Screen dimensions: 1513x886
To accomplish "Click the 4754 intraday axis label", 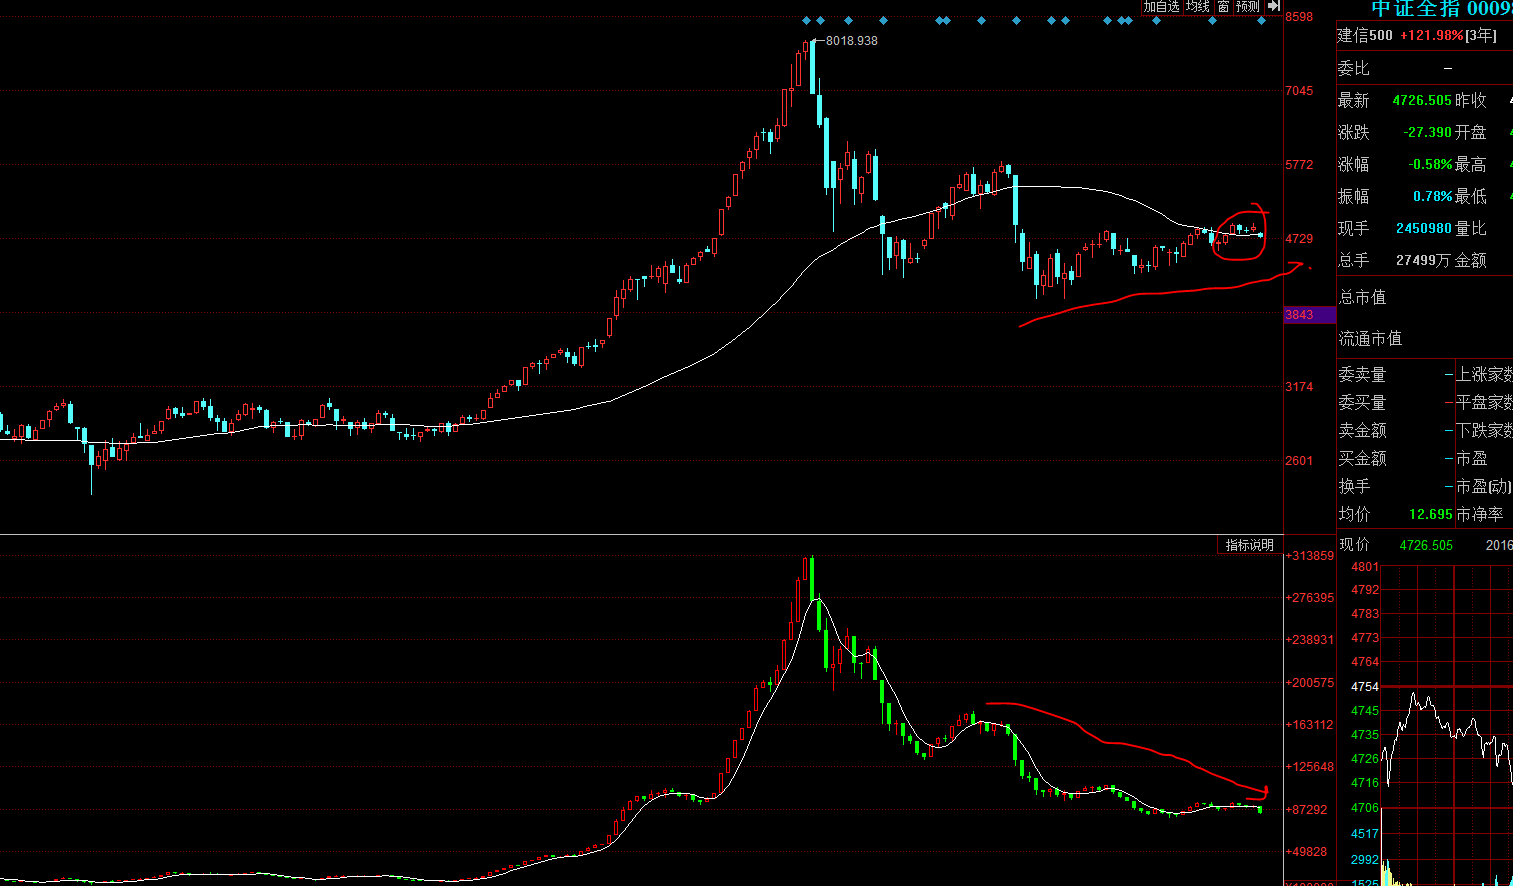I will (1365, 687).
